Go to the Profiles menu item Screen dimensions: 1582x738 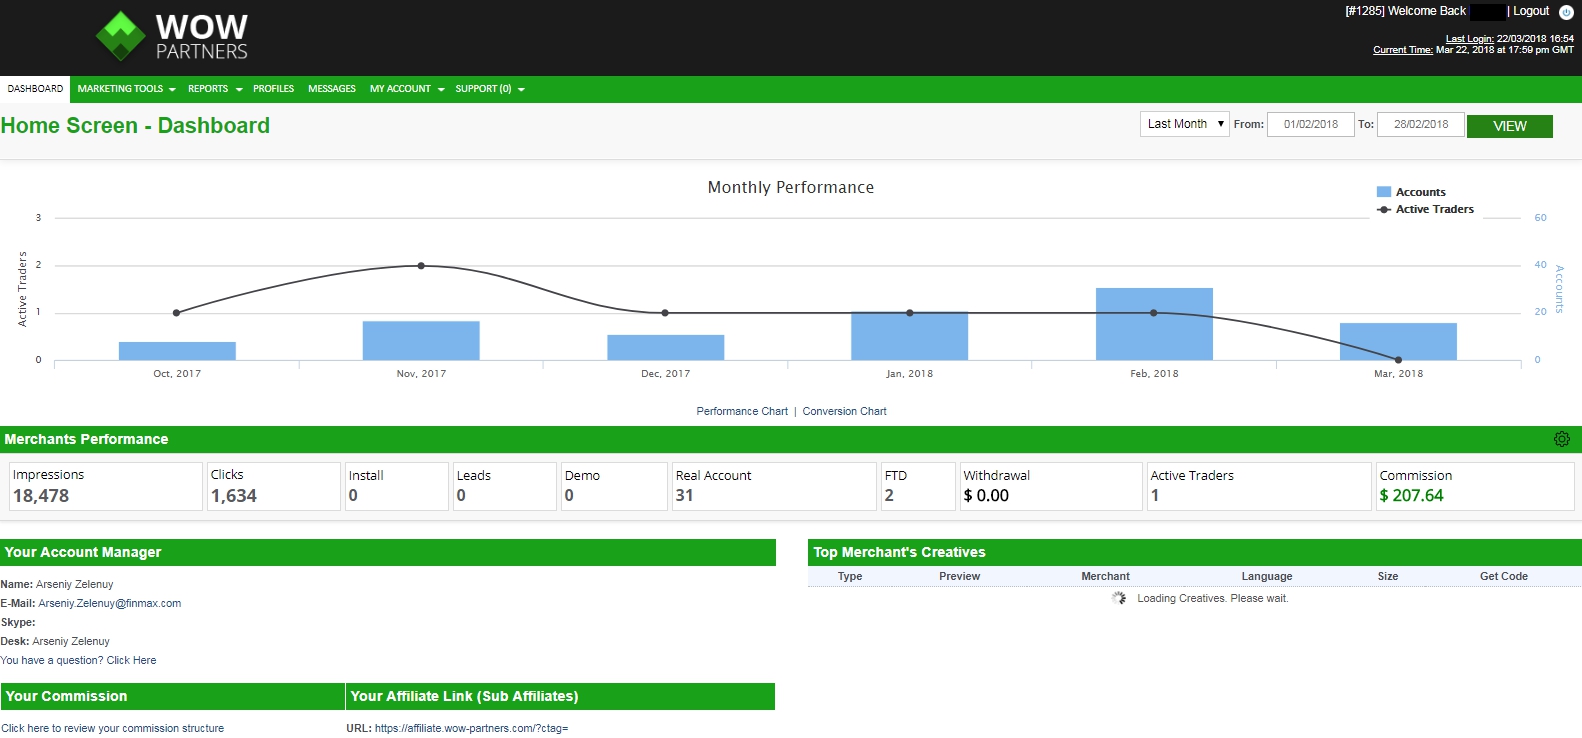click(x=273, y=89)
